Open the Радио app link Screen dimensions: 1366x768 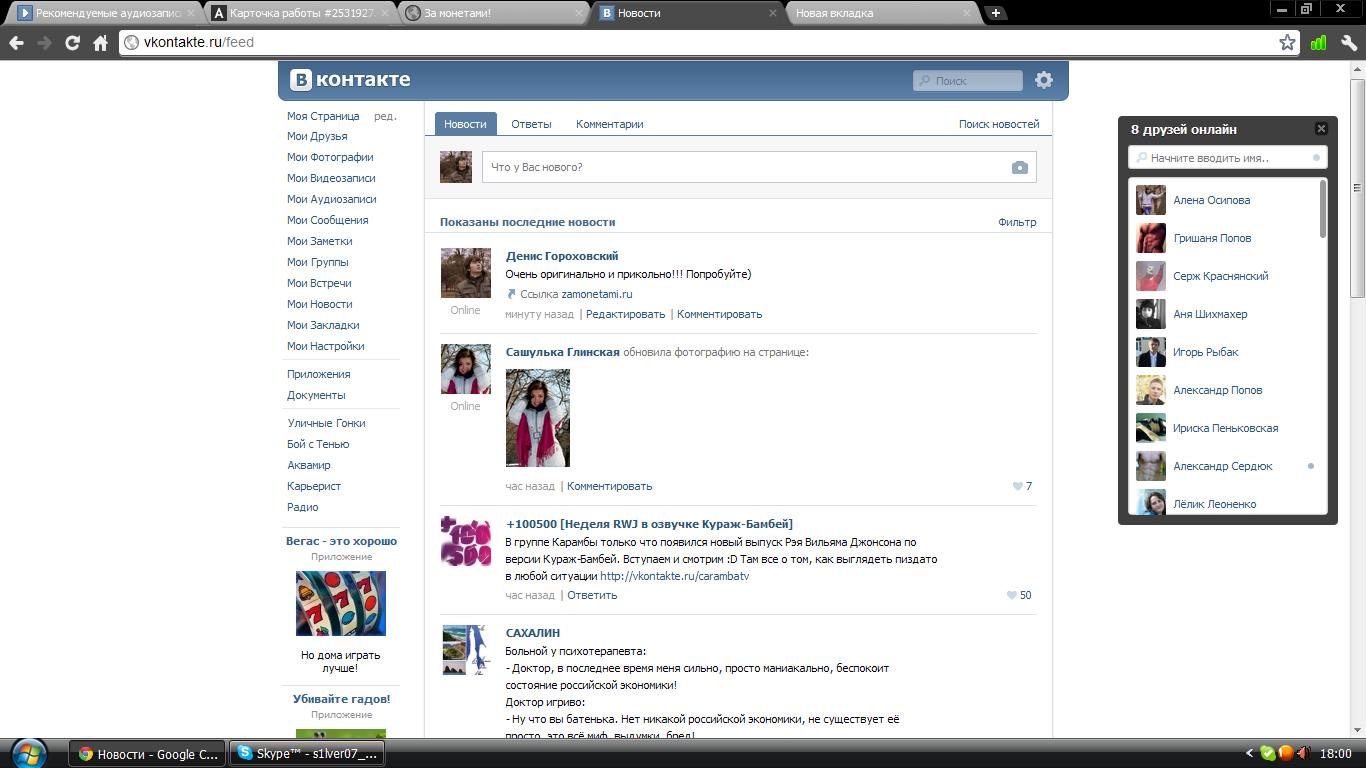(x=303, y=507)
